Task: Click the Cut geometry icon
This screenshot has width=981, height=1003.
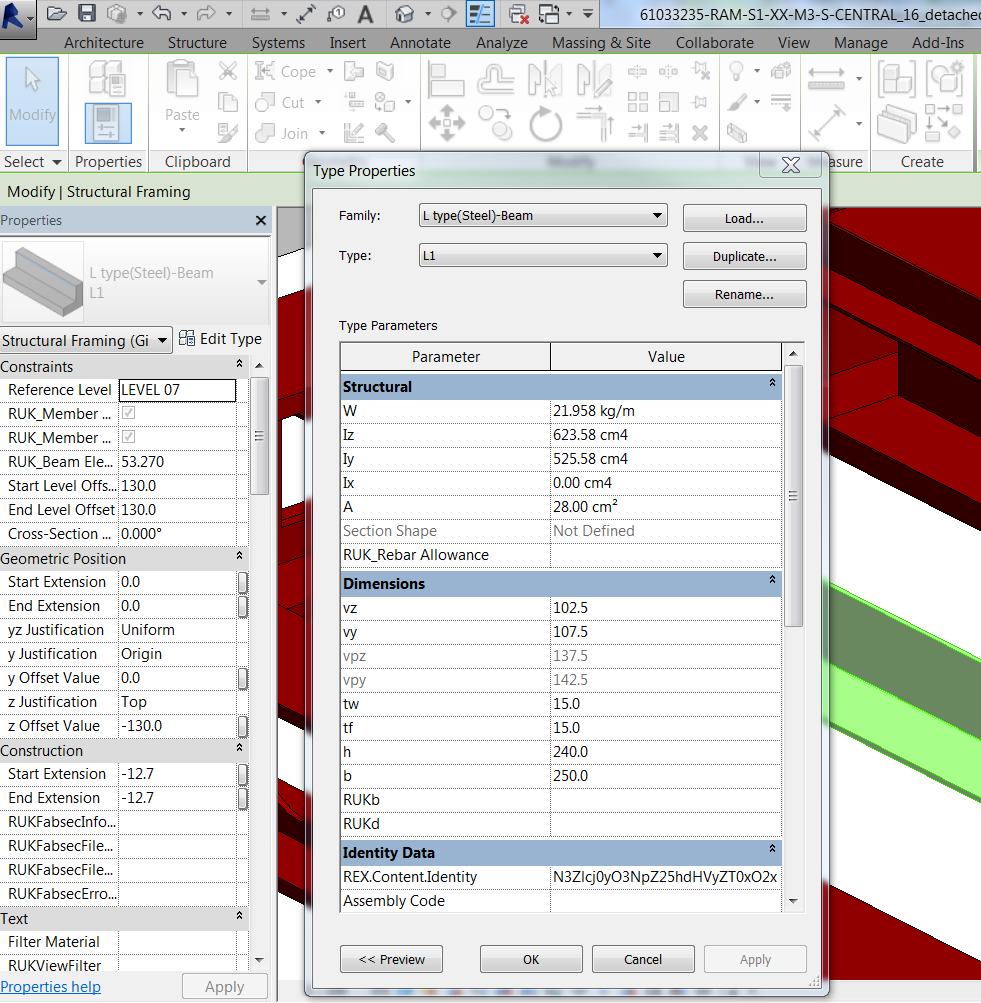Action: (265, 102)
